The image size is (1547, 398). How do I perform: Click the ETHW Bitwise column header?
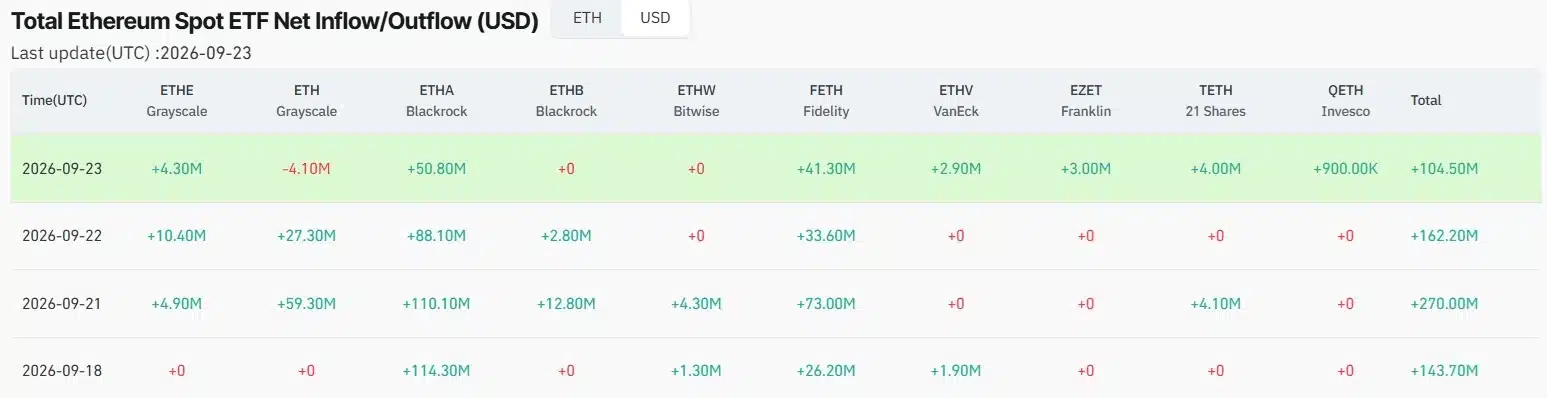tap(696, 101)
